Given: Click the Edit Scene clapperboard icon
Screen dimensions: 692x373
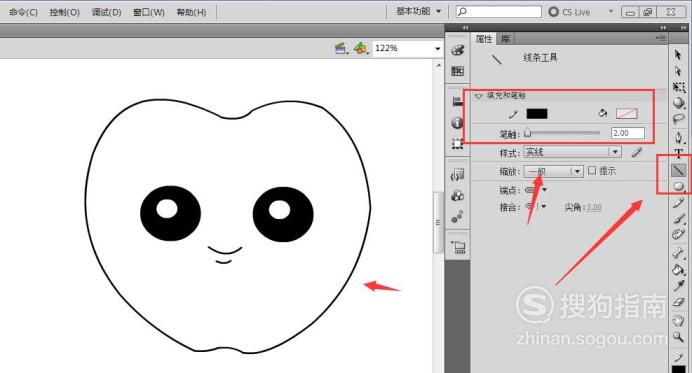Looking at the screenshot, I should click(341, 48).
